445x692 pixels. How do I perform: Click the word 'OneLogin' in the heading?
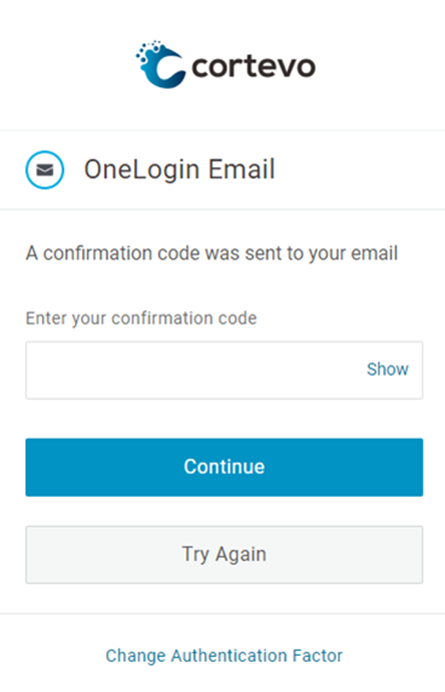[142, 170]
